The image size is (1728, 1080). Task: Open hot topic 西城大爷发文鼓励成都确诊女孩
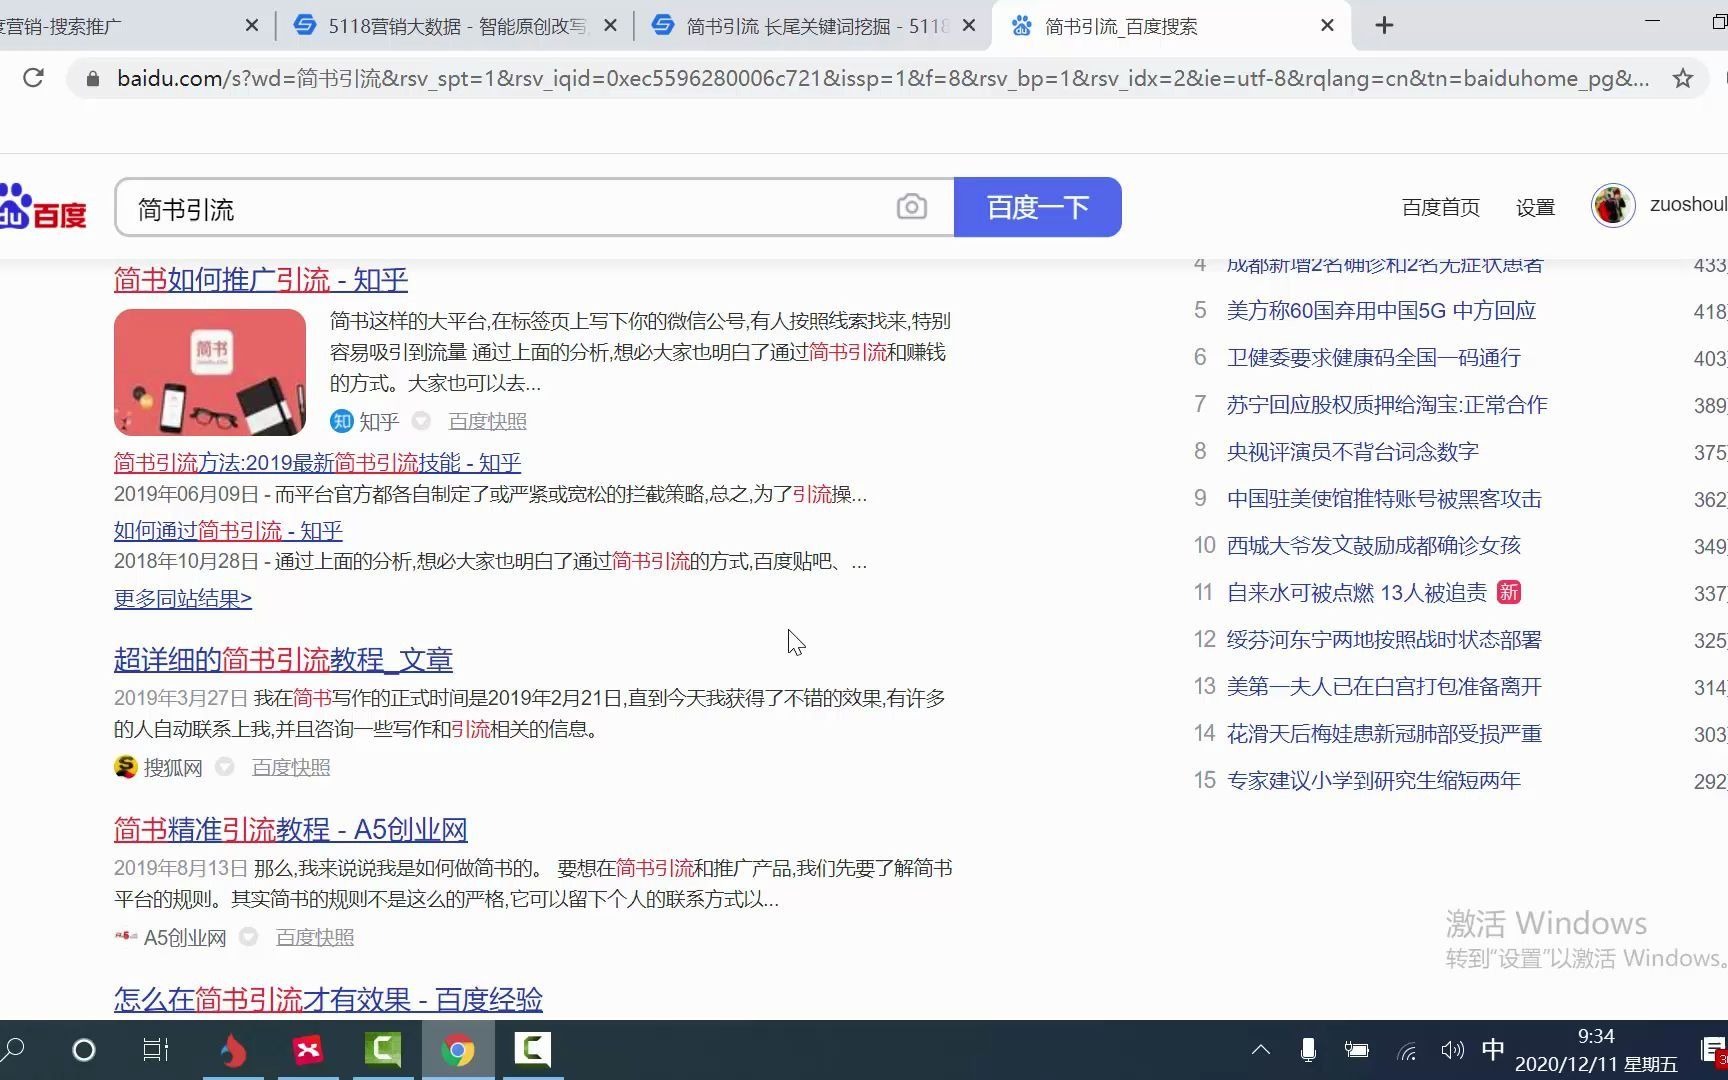(1374, 546)
